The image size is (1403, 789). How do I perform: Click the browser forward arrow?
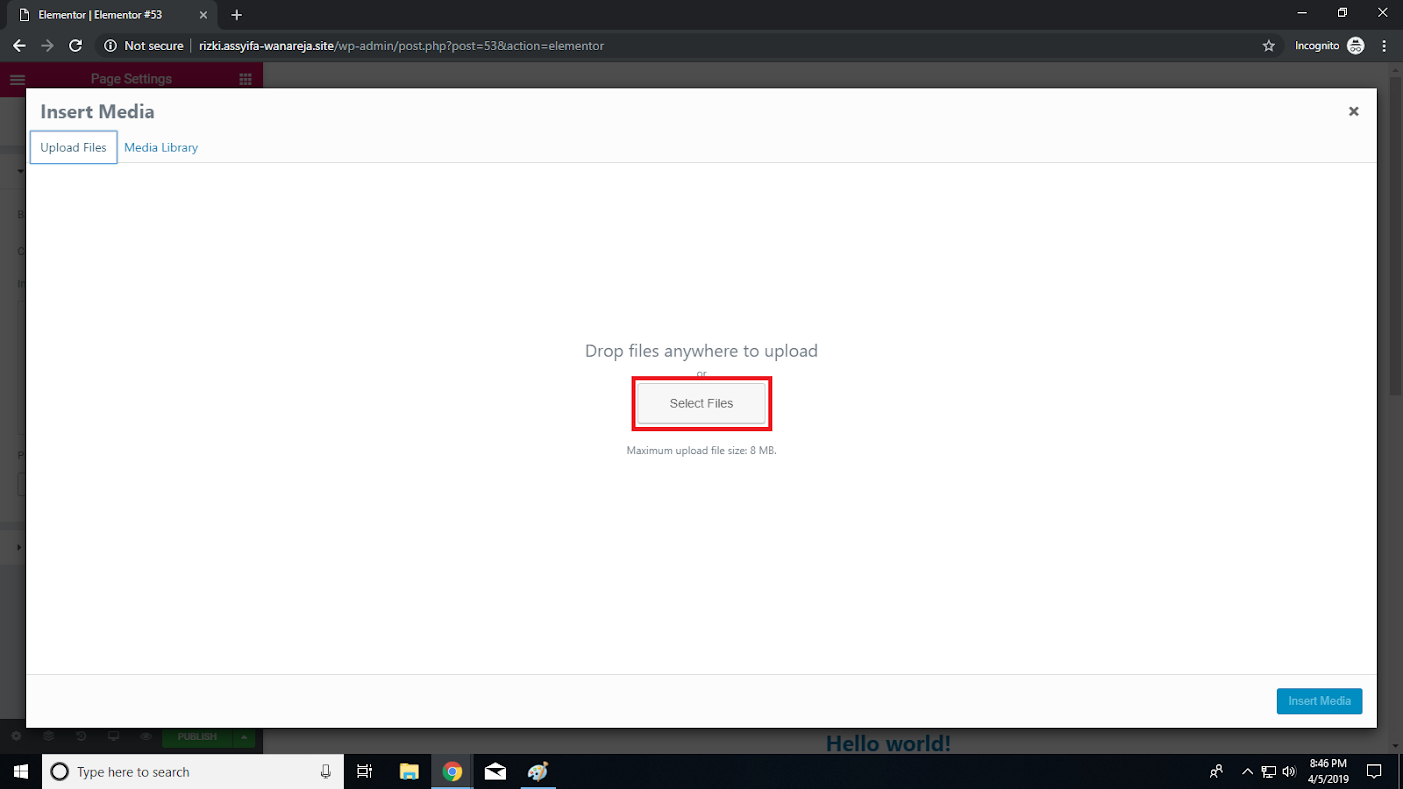47,46
